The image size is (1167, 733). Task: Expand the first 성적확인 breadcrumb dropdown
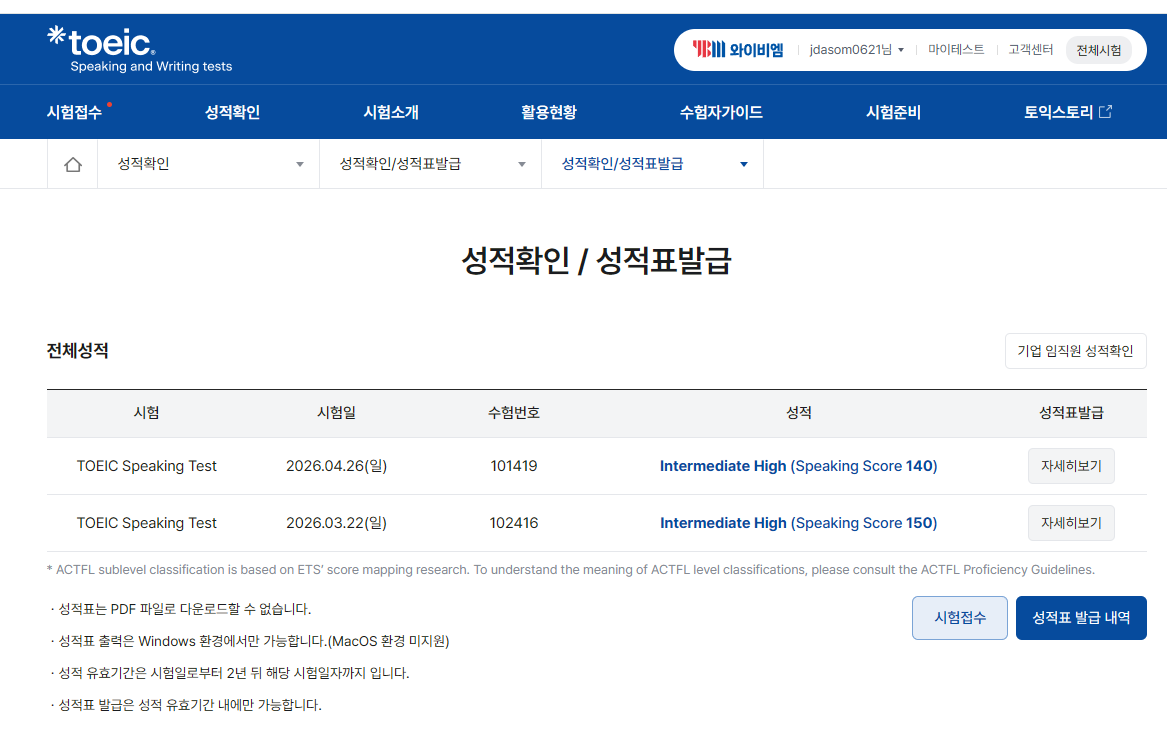pos(208,164)
